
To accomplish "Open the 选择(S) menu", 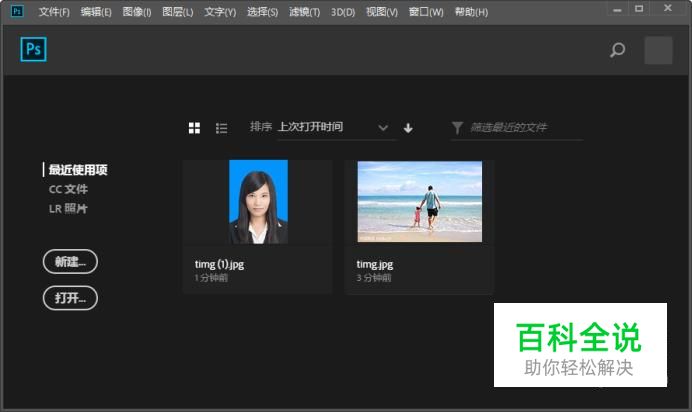I will (x=262, y=12).
